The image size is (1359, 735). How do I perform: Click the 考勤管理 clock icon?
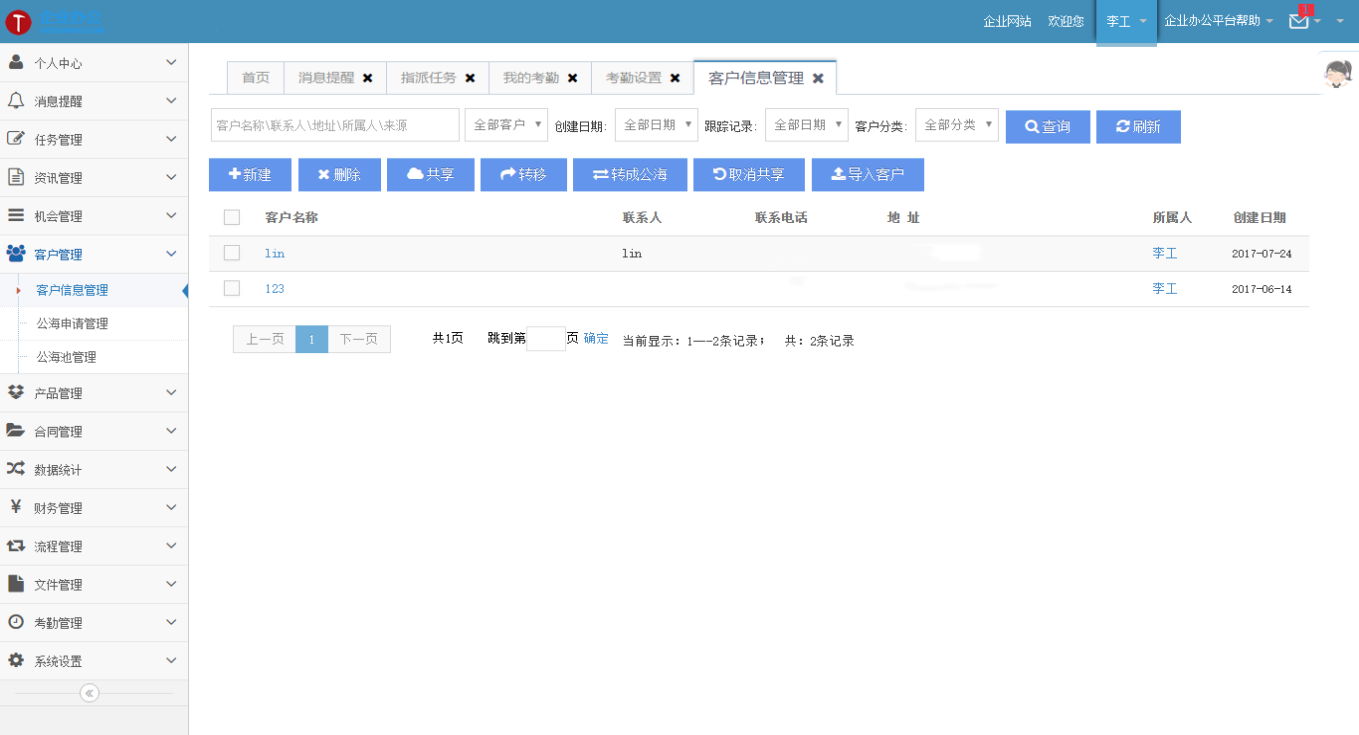(x=16, y=622)
